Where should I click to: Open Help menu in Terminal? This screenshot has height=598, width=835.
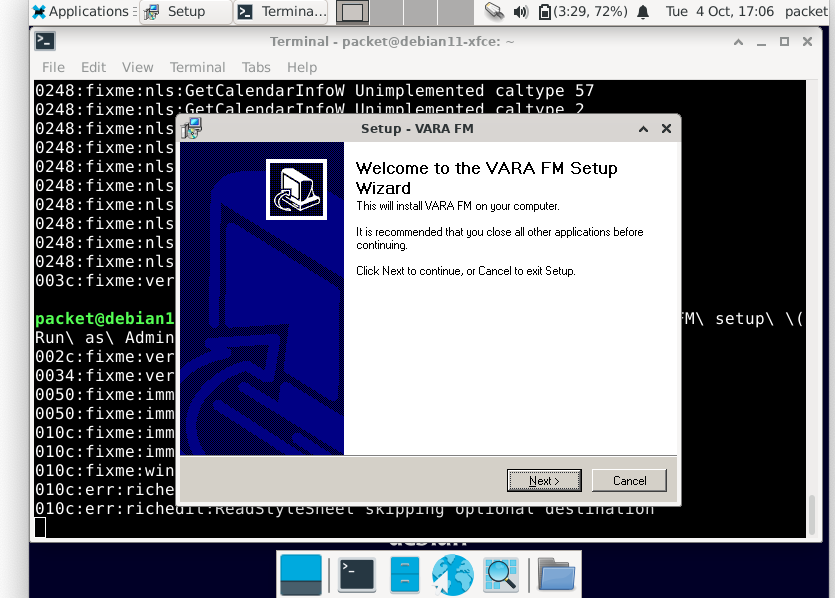302,67
